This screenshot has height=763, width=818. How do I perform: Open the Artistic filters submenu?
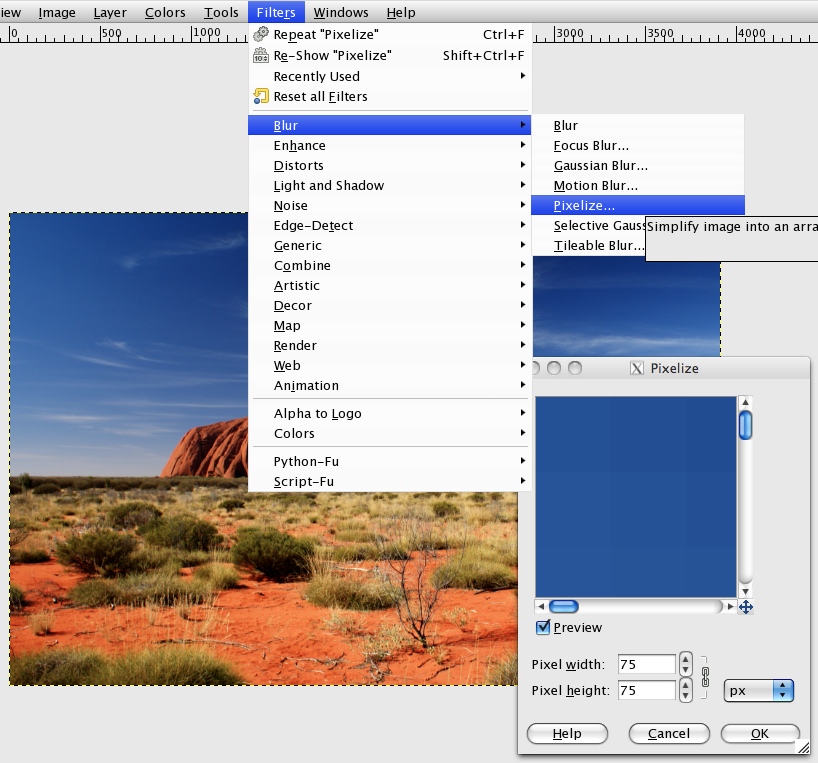tap(390, 285)
